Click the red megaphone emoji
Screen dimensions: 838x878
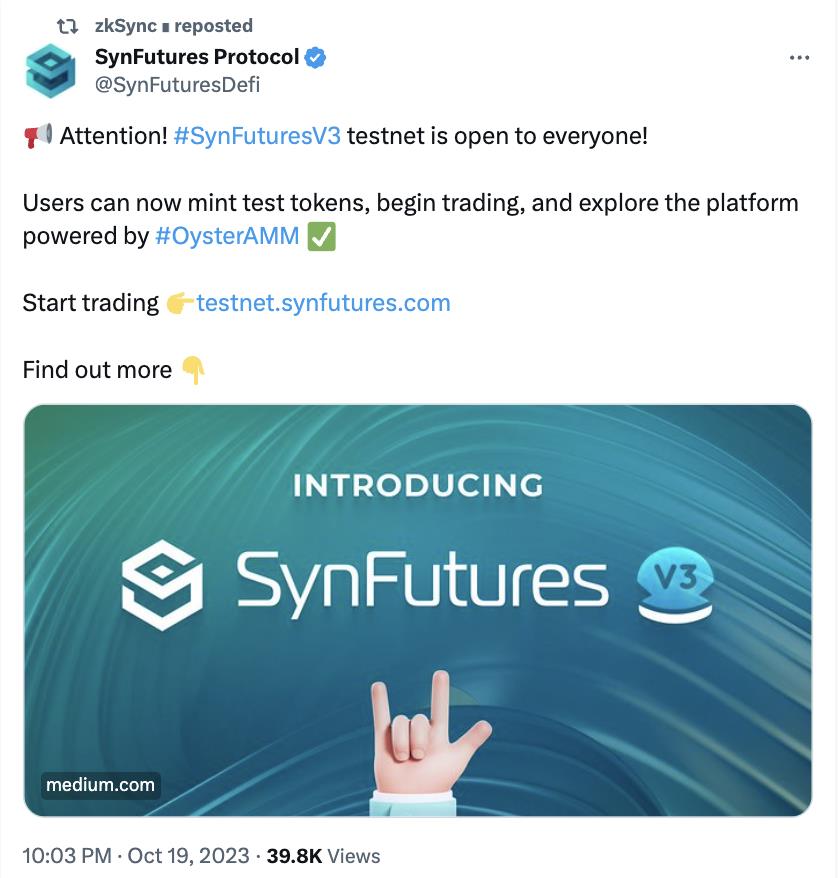click(37, 136)
